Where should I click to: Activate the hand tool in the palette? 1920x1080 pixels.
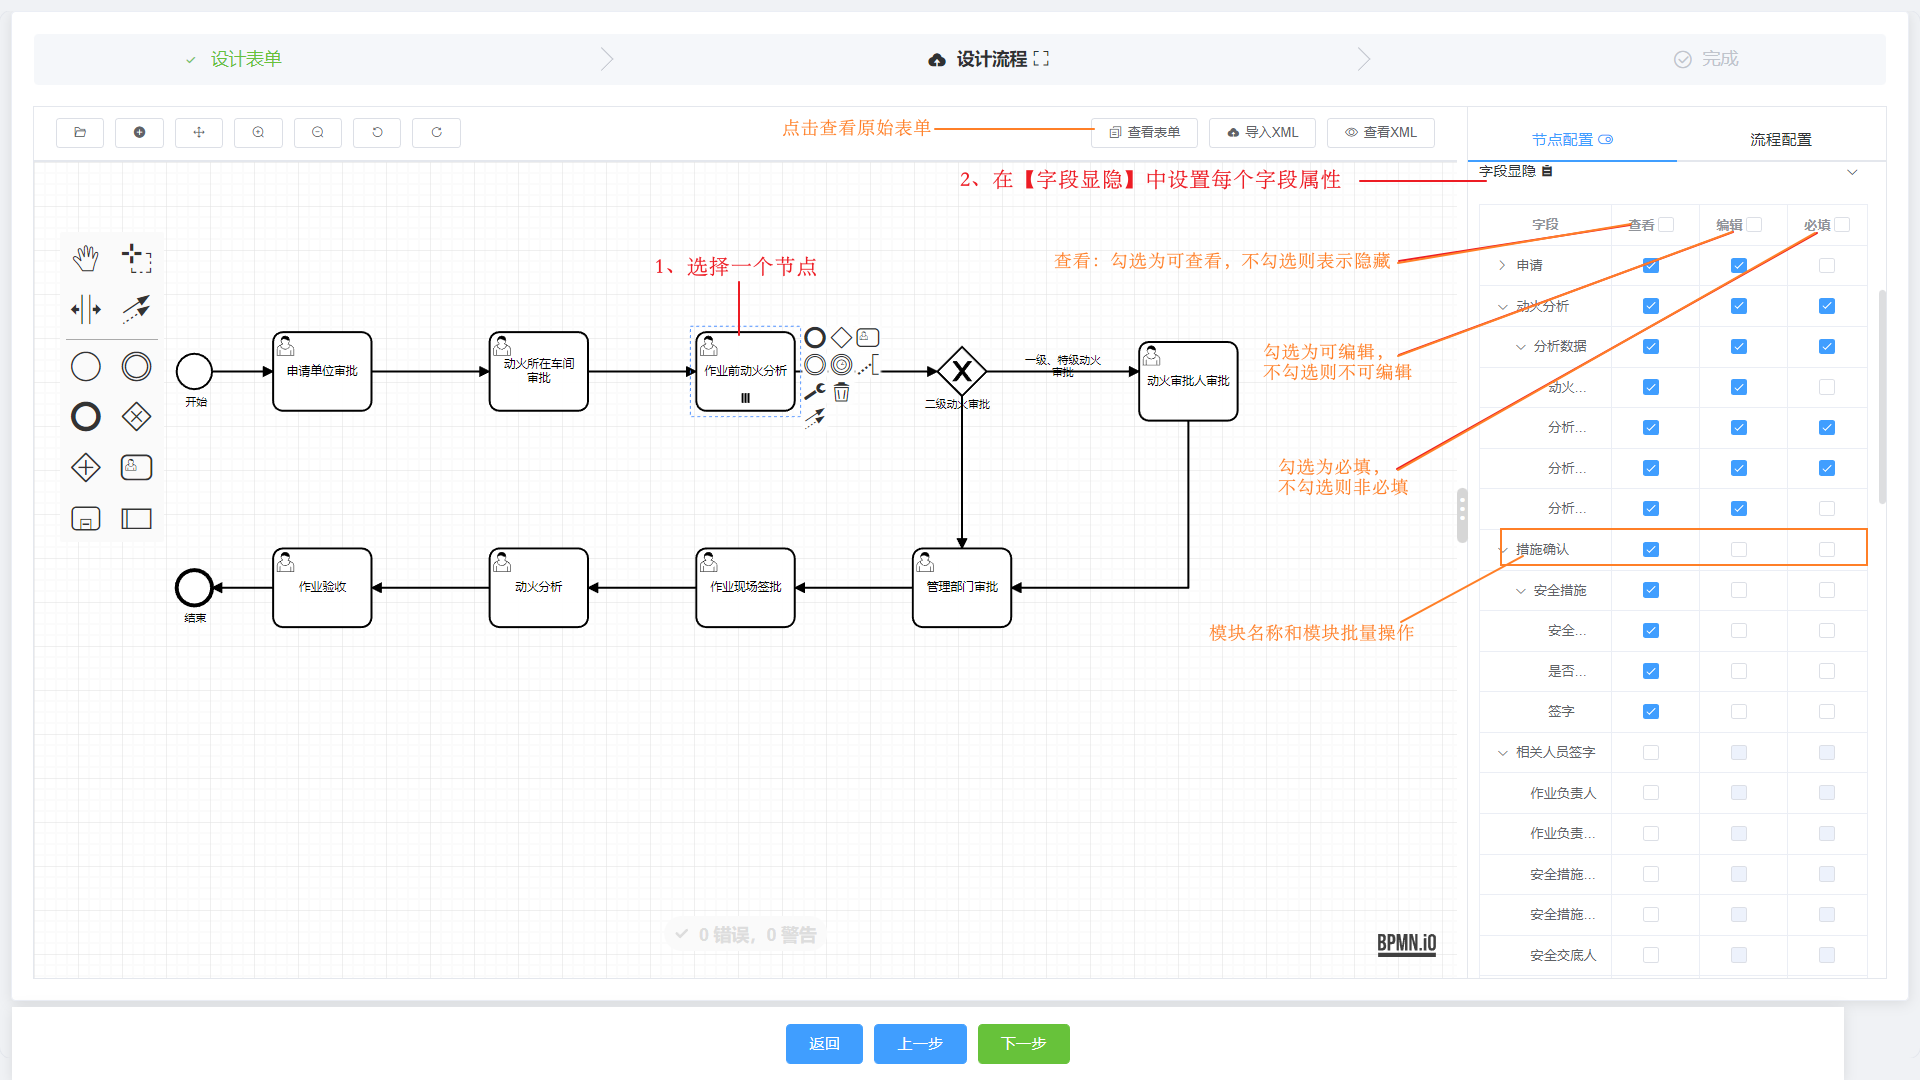(x=86, y=258)
